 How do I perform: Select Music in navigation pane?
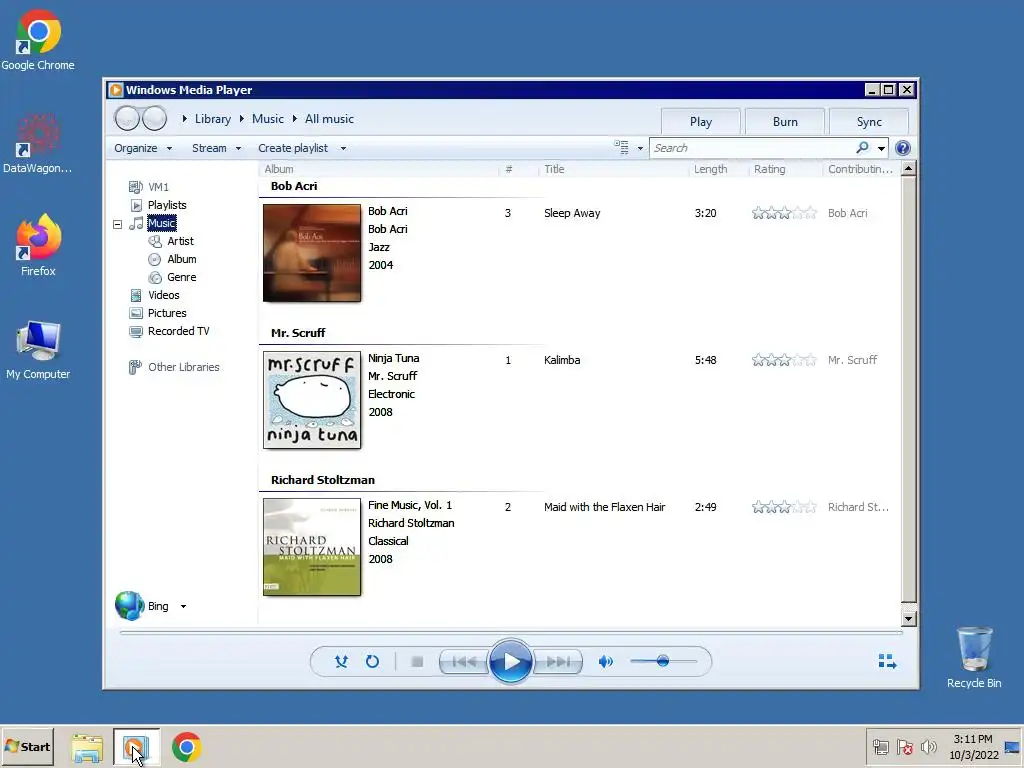coord(161,223)
